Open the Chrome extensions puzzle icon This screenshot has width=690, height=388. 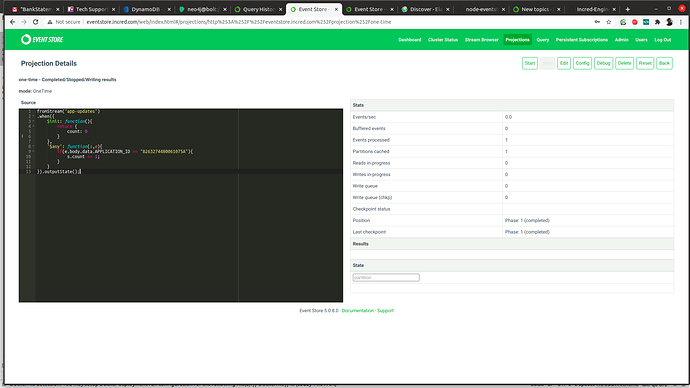tap(657, 22)
